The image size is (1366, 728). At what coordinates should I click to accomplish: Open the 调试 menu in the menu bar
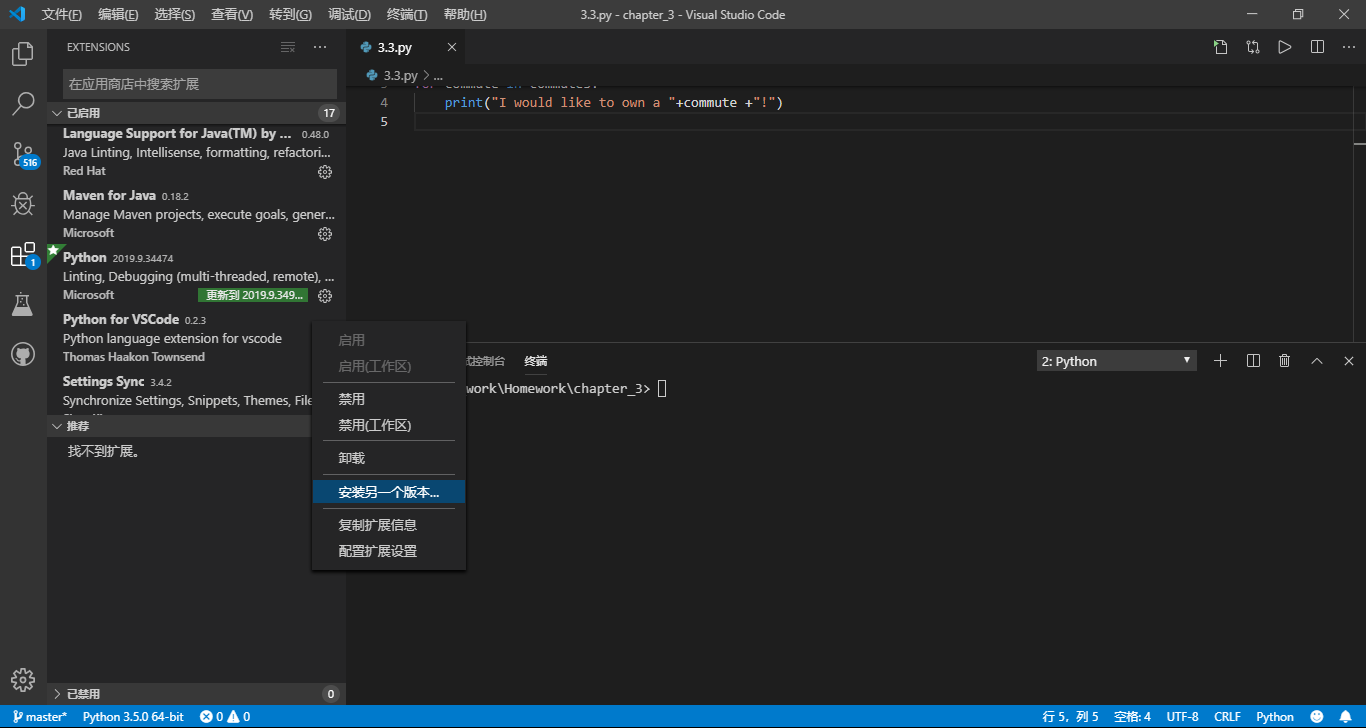click(x=348, y=14)
